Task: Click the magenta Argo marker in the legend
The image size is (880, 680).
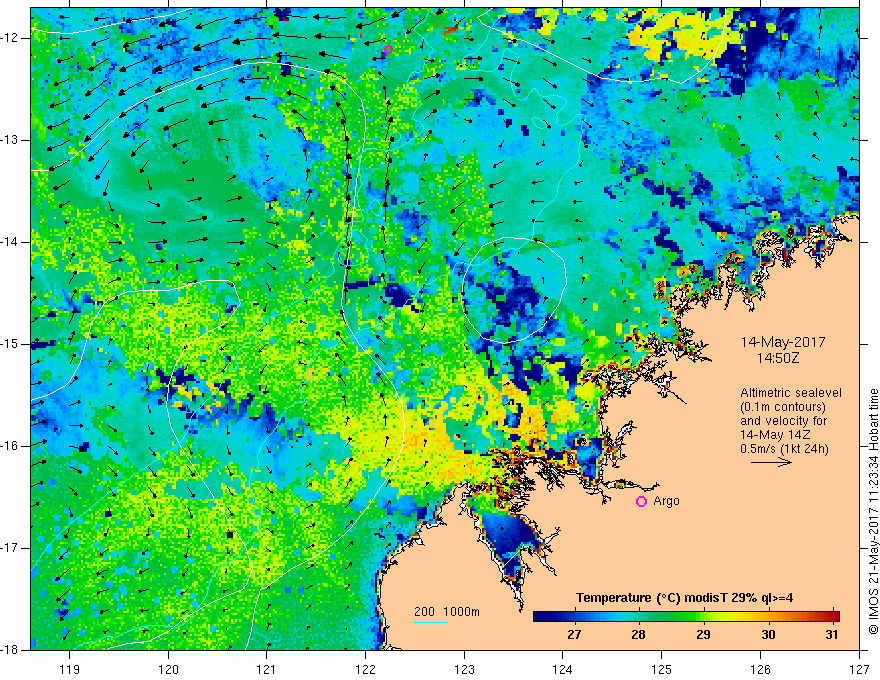Action: coord(641,501)
